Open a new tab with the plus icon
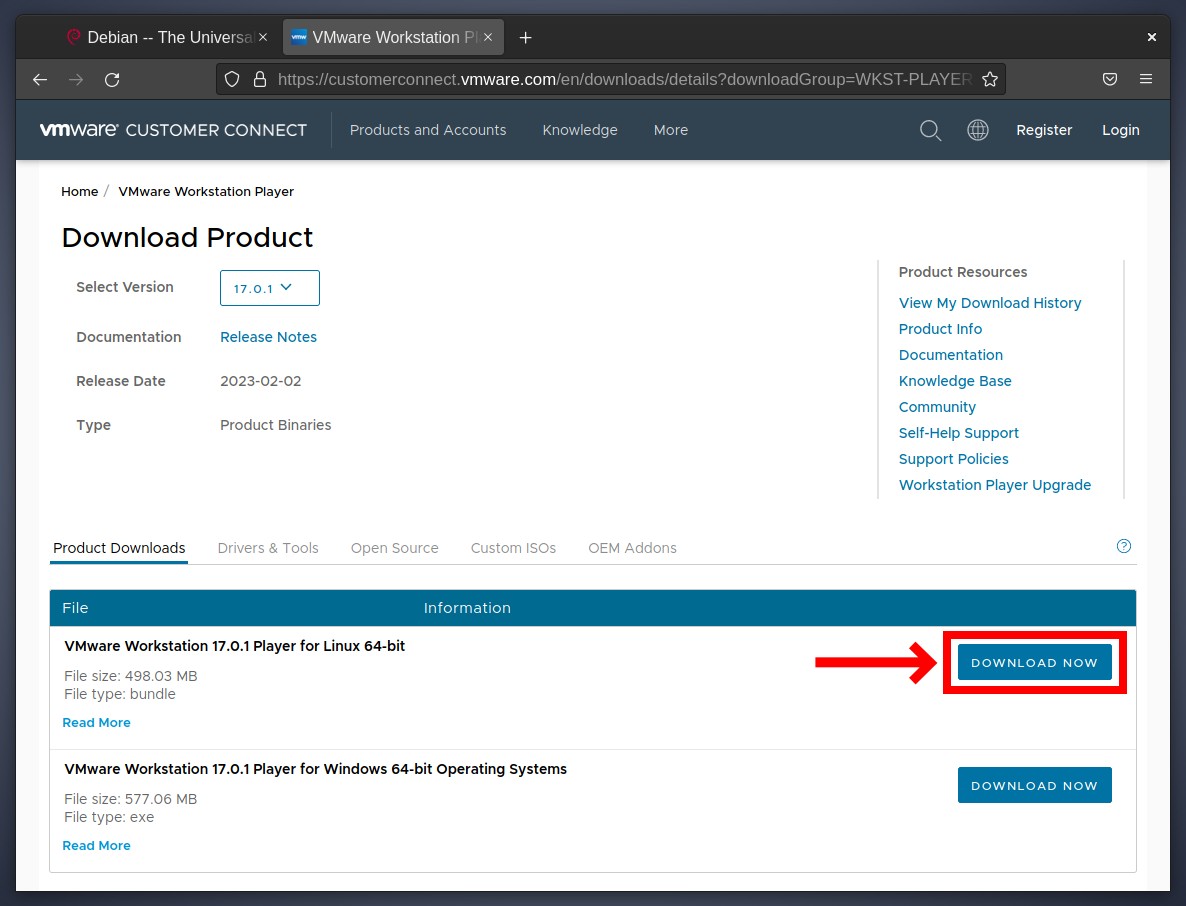The height and width of the screenshot is (906, 1186). click(x=526, y=37)
